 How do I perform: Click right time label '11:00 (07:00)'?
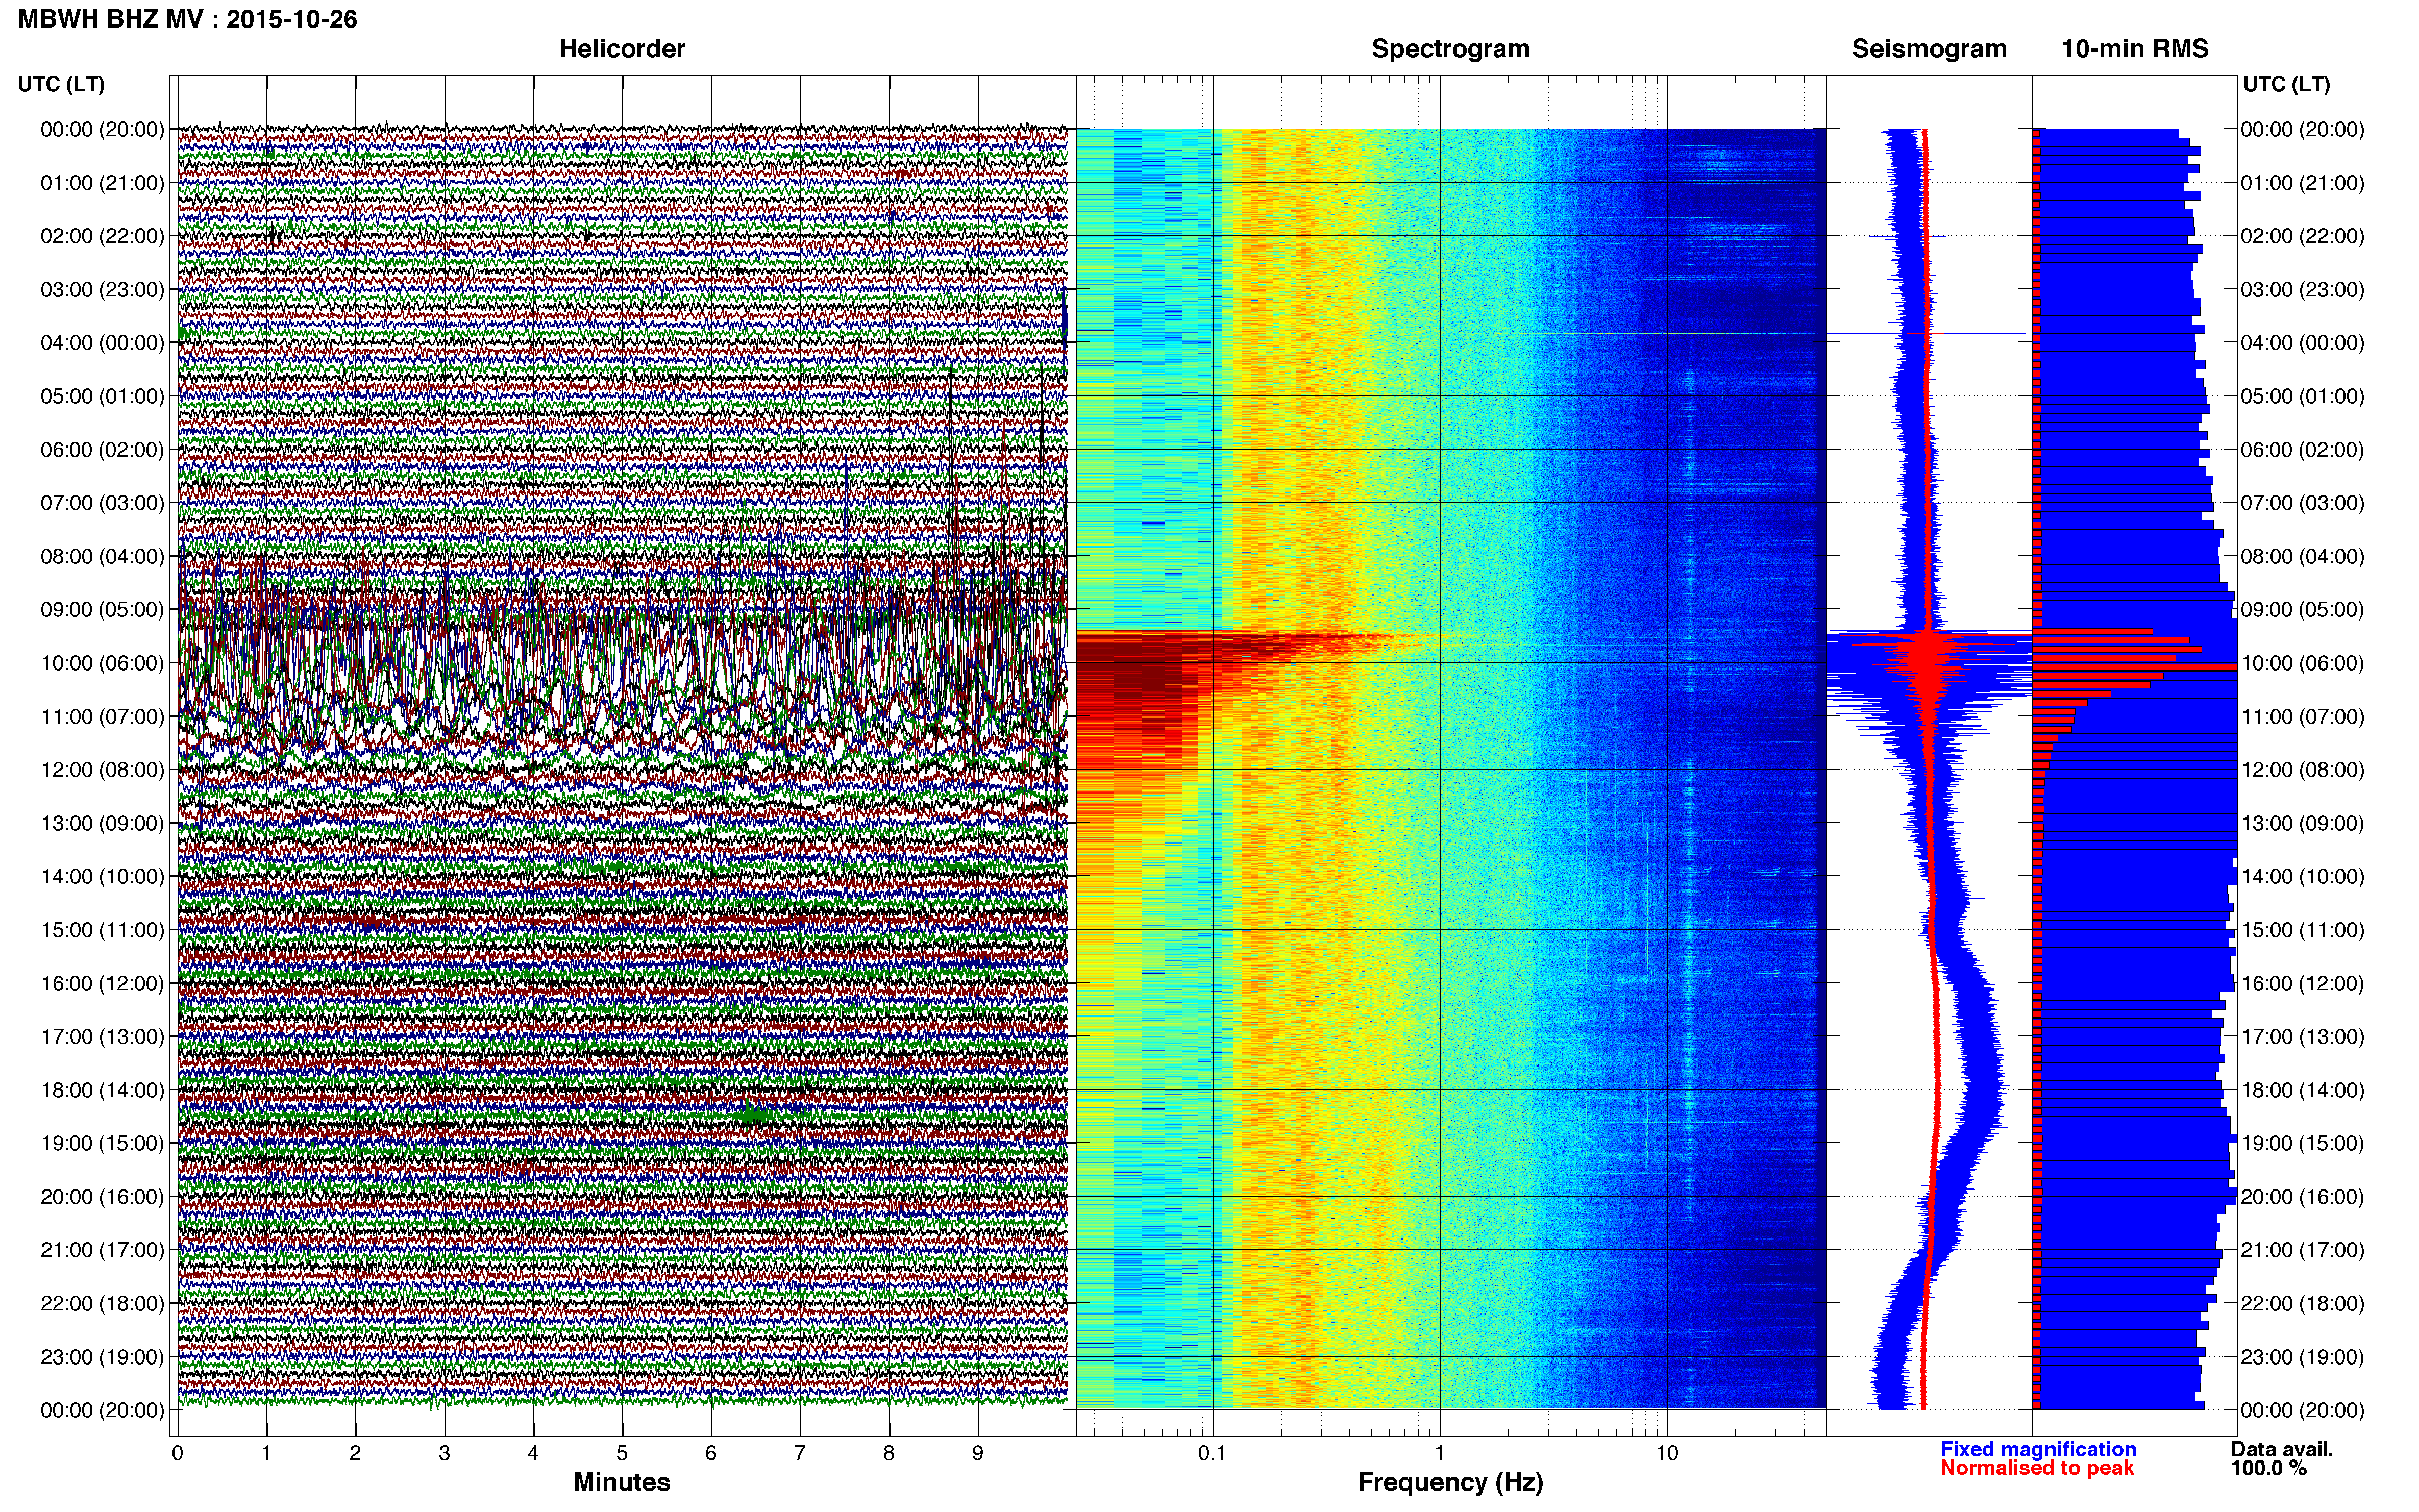click(2302, 717)
